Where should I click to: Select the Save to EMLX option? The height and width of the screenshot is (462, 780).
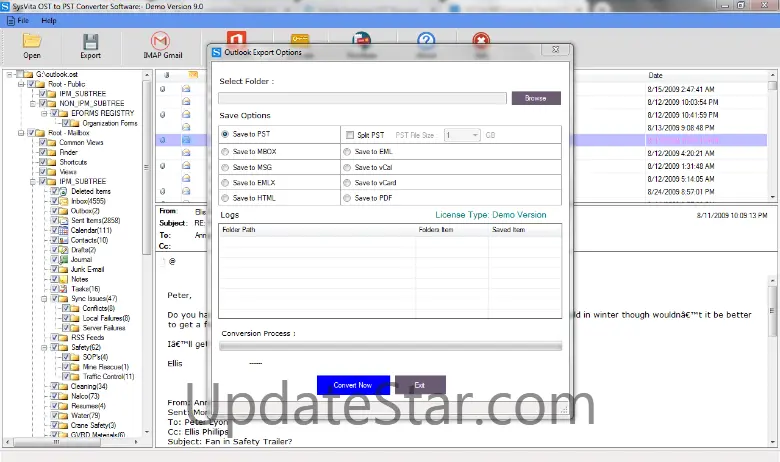[225, 183]
